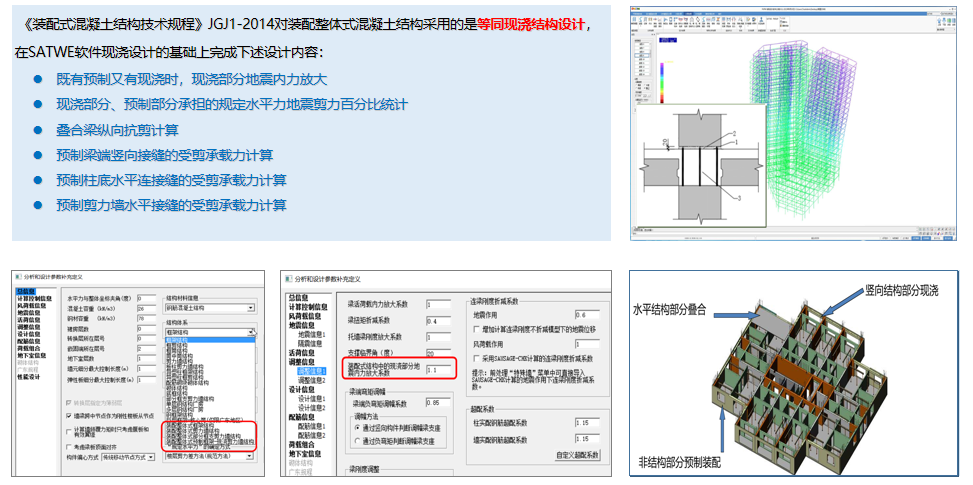Viewport: 973px width, 485px height.
Task: Click the 梁扭矩折减系数 input field
Action: pos(439,320)
